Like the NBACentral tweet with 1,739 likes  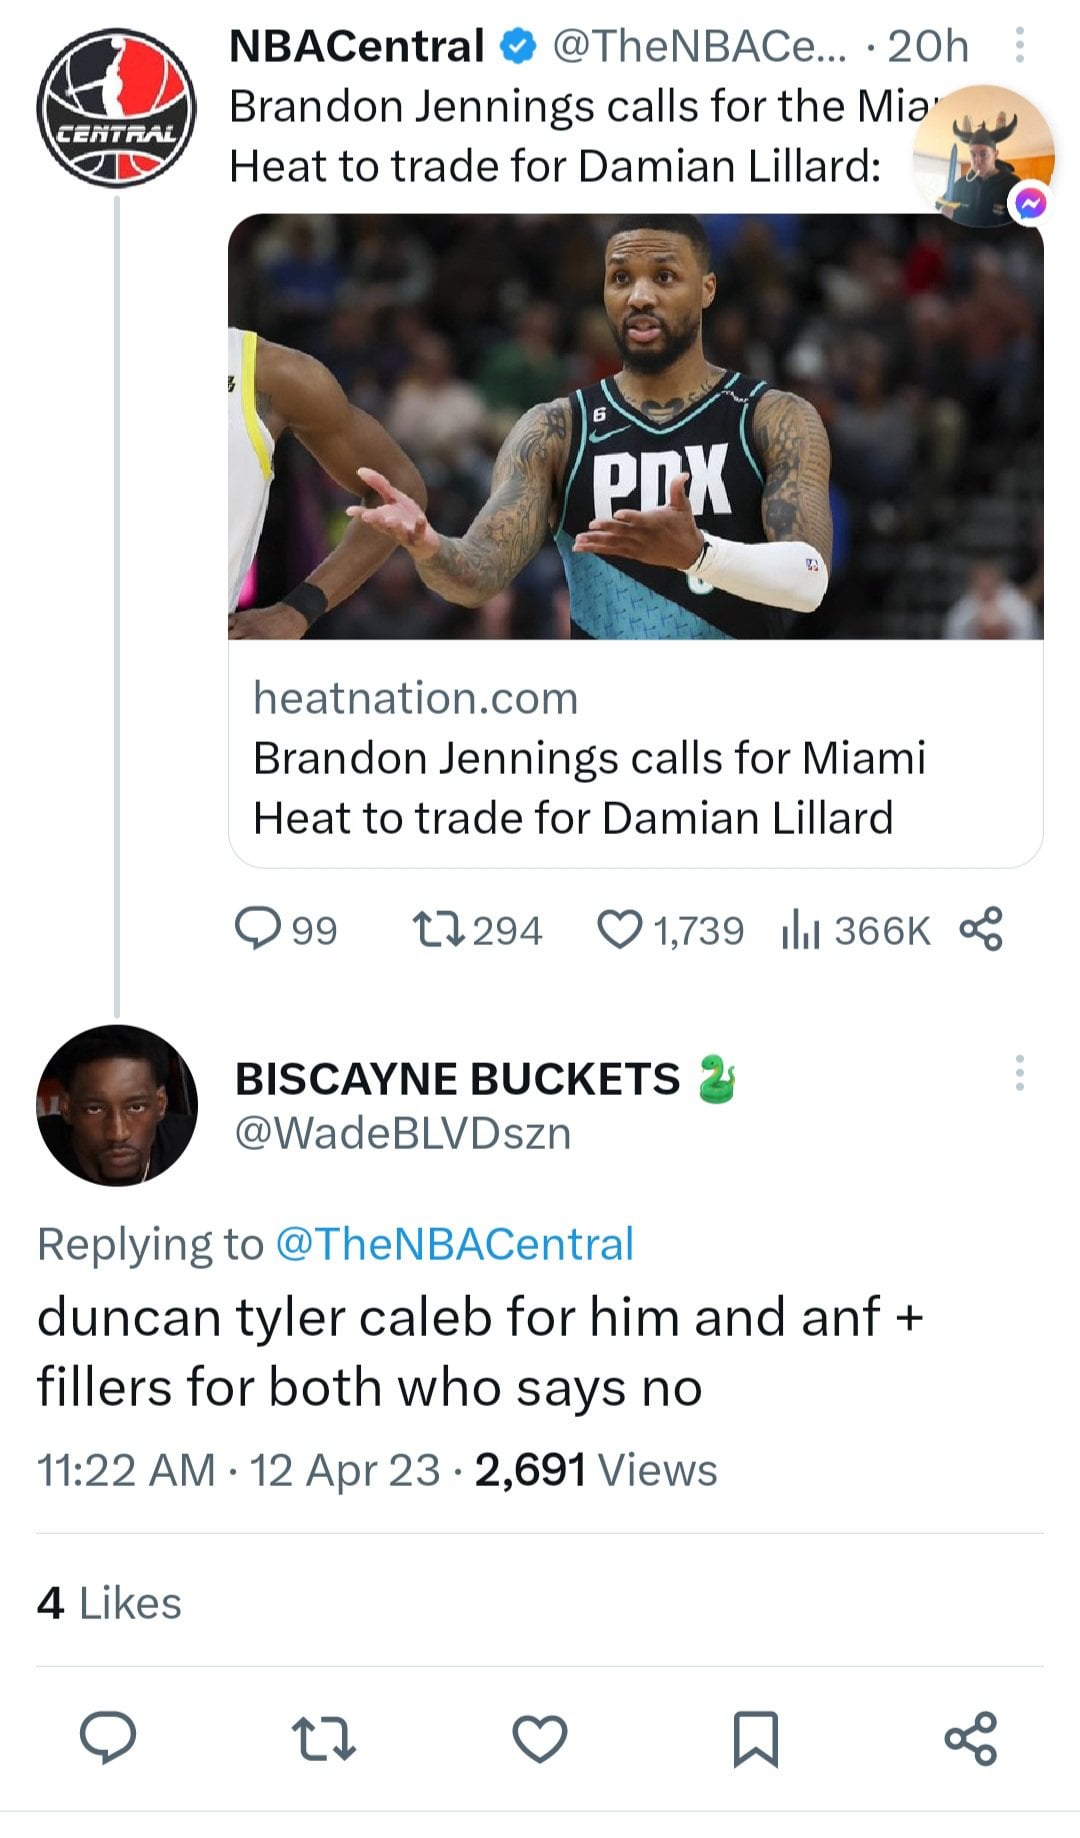pyautogui.click(x=619, y=929)
